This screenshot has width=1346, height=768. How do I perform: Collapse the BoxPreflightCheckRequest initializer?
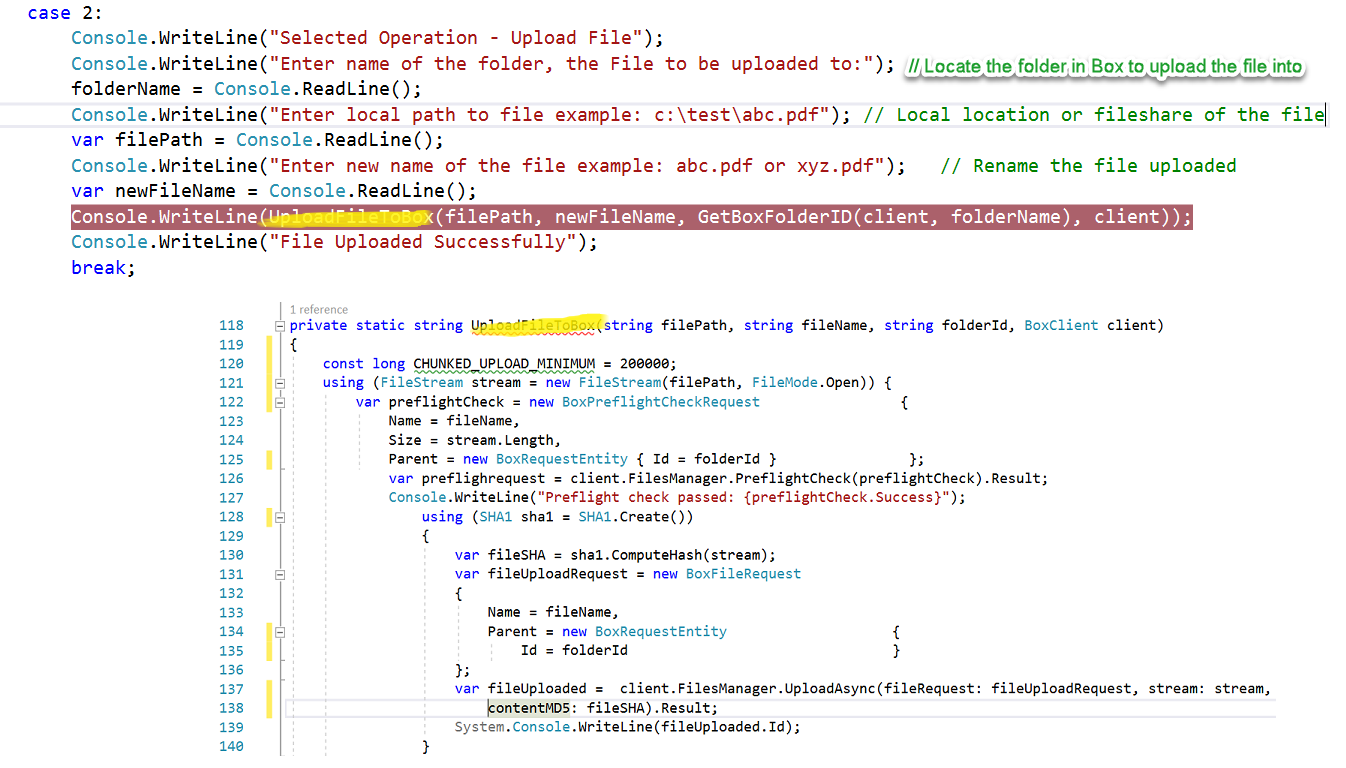(280, 401)
